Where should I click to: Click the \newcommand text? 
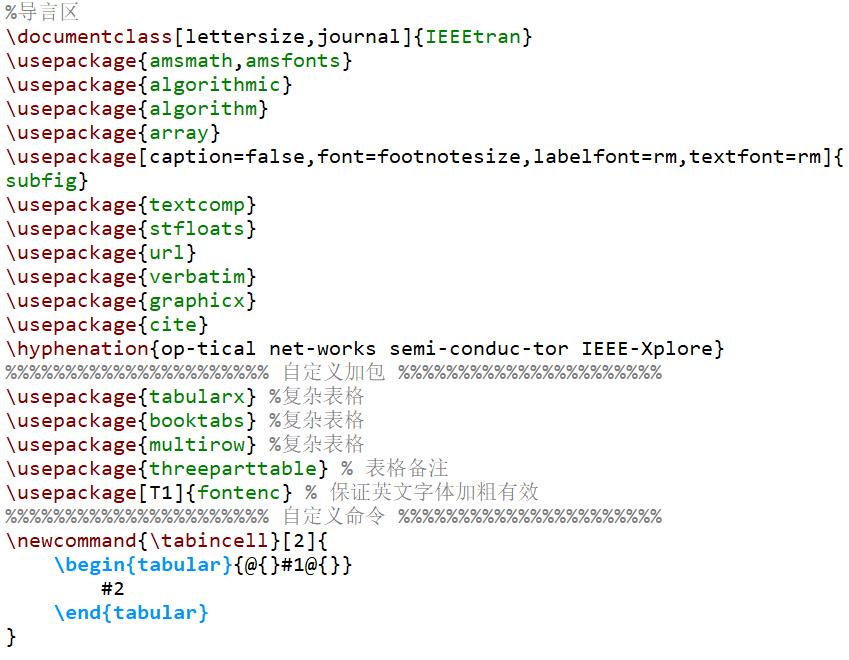pos(71,540)
